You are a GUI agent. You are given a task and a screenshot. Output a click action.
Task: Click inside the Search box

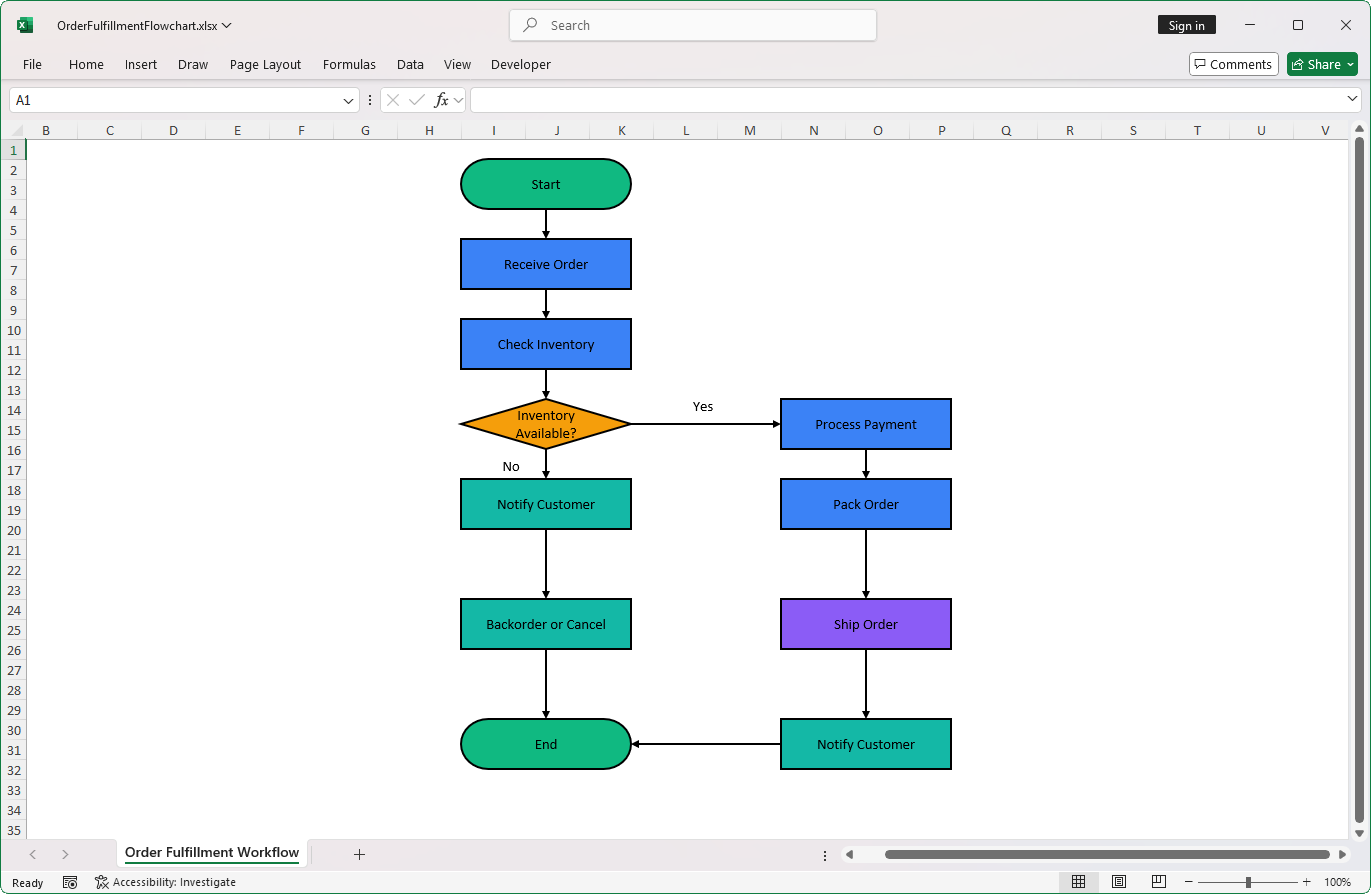click(692, 25)
